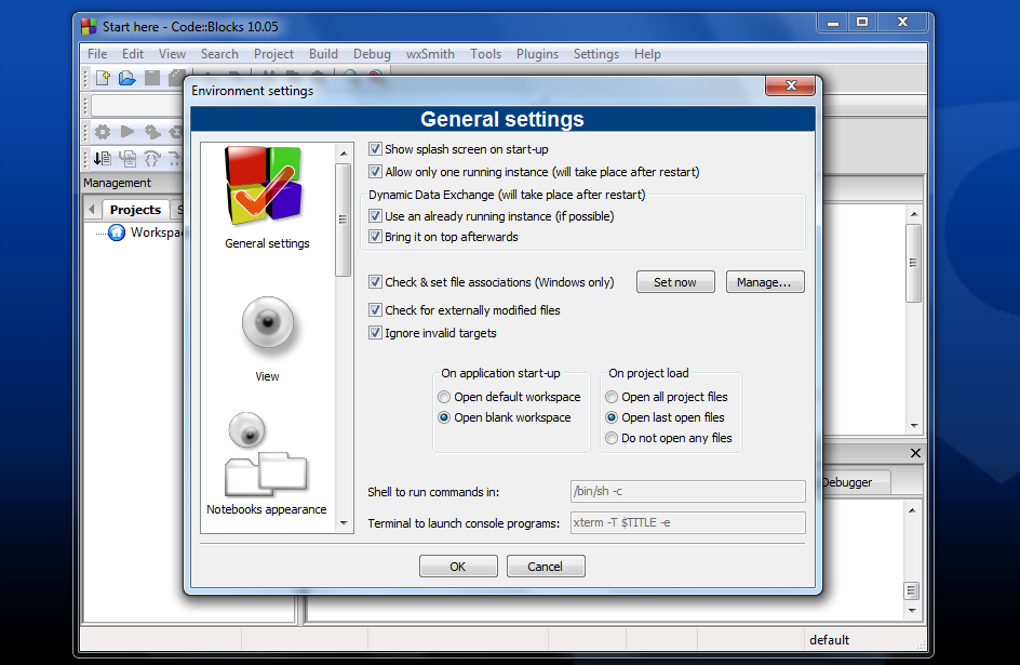Viewport: 1020px width, 665px height.
Task: Click the category list scrollbar thumb
Action: coord(343,220)
